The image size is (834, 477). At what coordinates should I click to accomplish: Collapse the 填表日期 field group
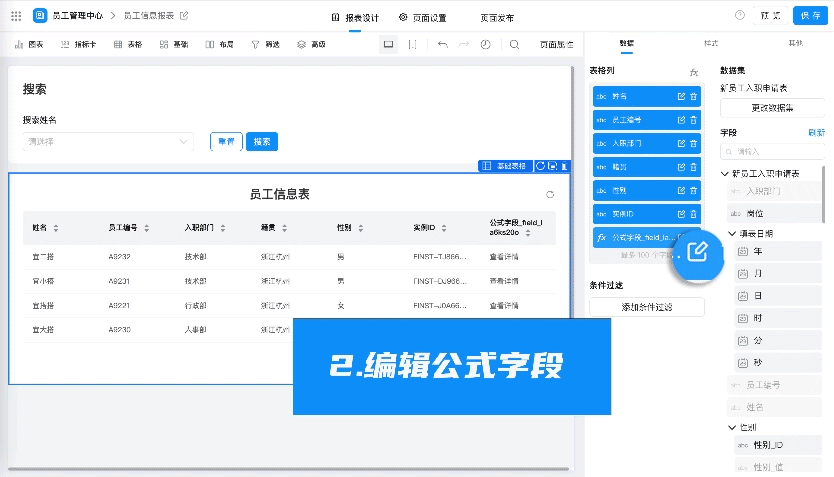pos(732,233)
